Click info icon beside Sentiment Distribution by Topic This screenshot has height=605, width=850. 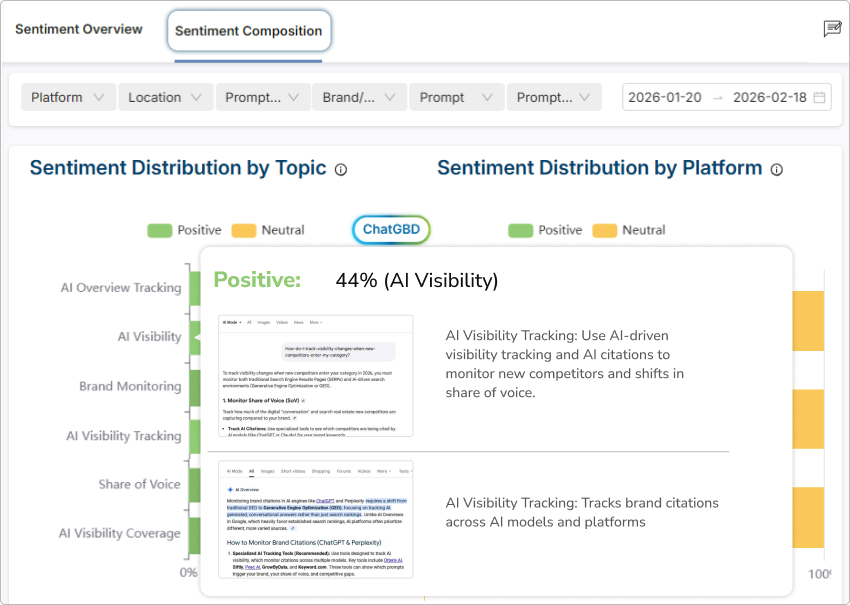pos(341,170)
